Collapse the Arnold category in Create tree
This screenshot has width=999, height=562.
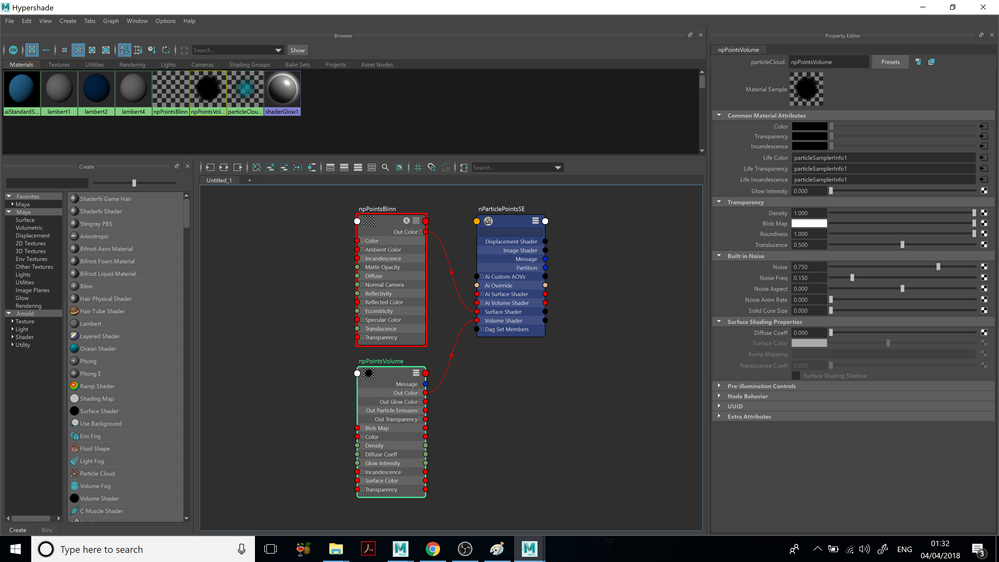(x=9, y=313)
